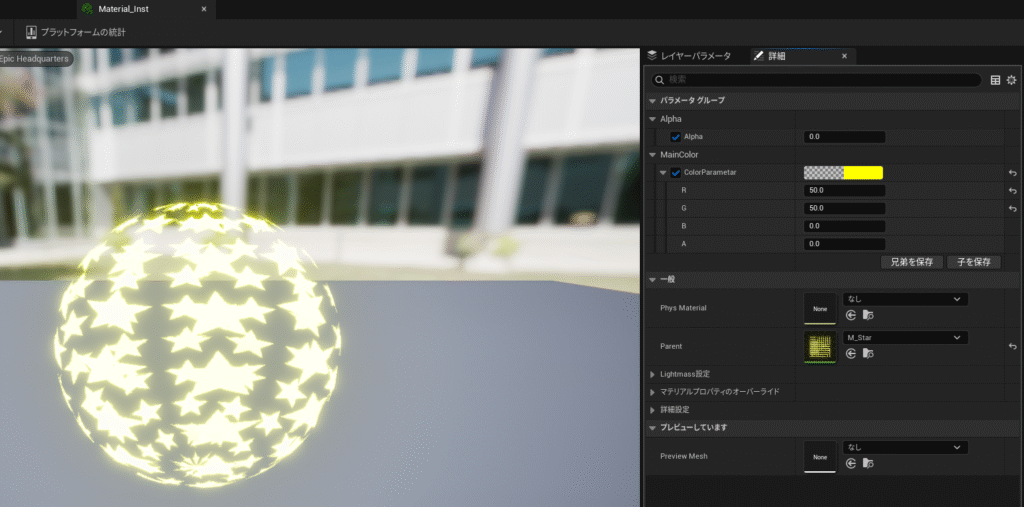
Task: Collapse the パラメータ グループ section
Action: point(652,101)
